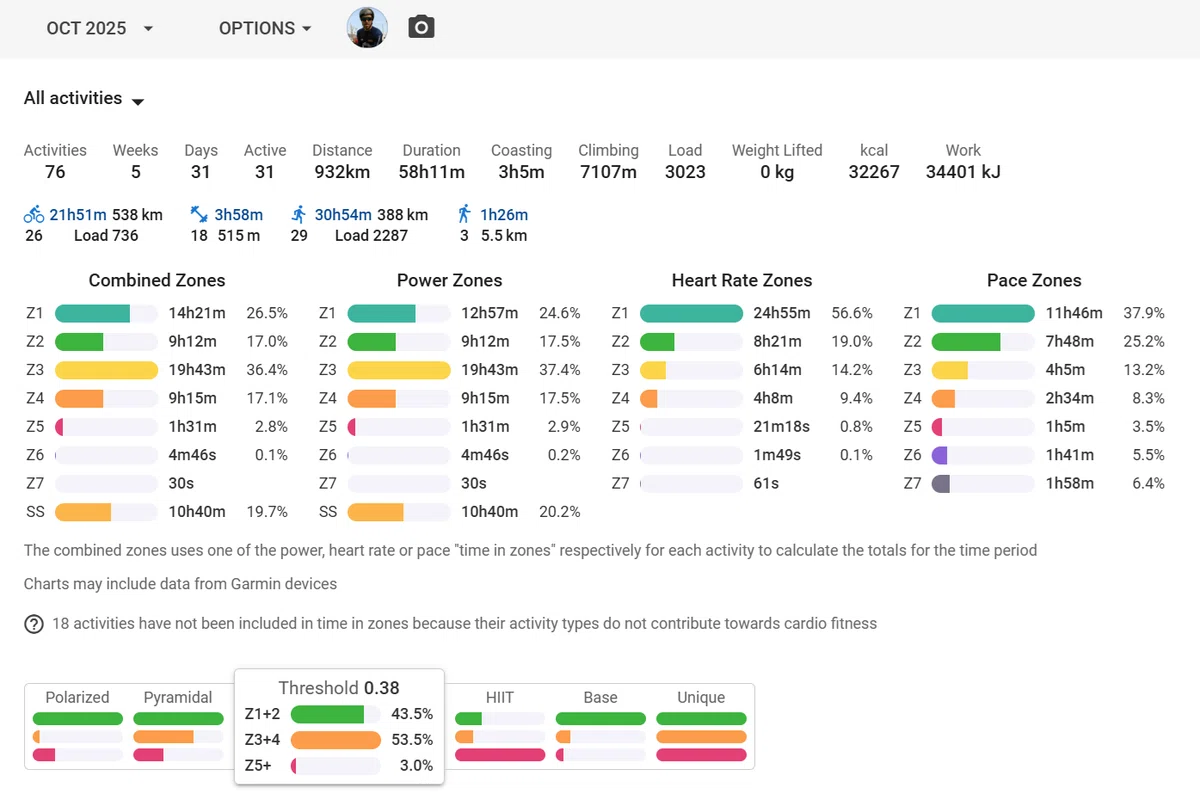Viewport: 1200px width, 800px height.
Task: Select the Base training distribution
Action: 600,726
